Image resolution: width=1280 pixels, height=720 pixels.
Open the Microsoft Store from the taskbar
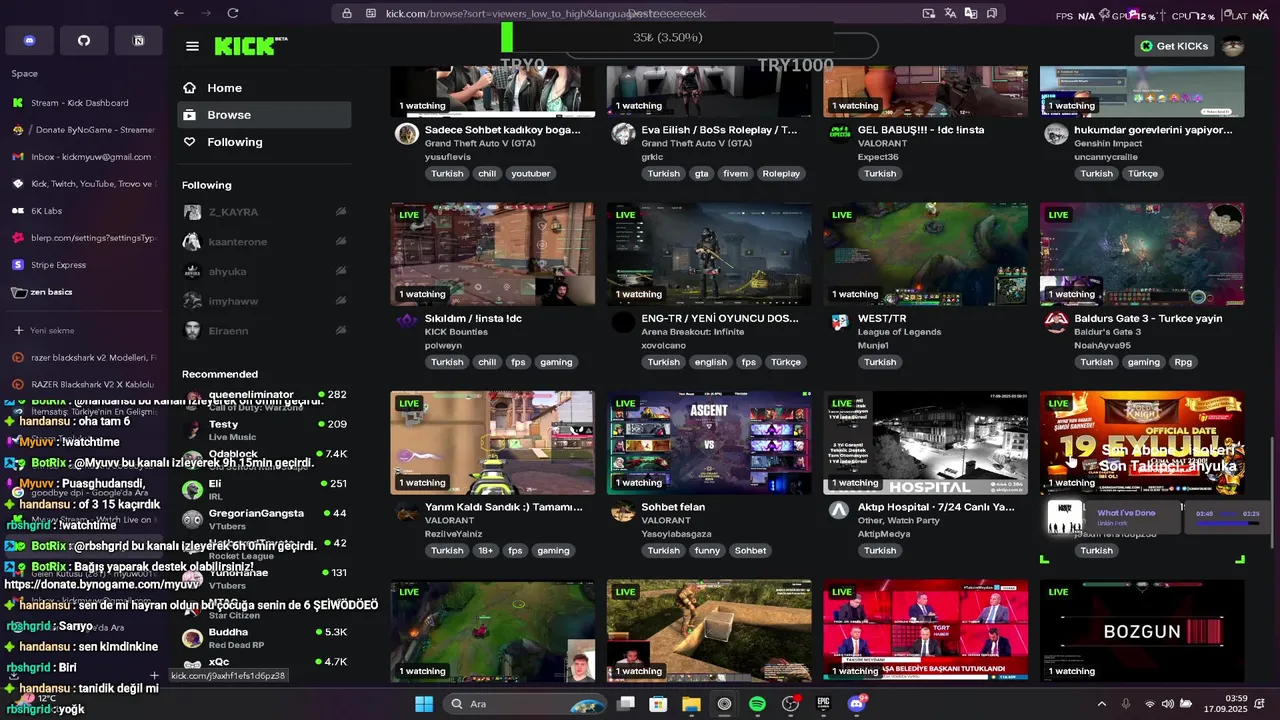pyautogui.click(x=658, y=704)
